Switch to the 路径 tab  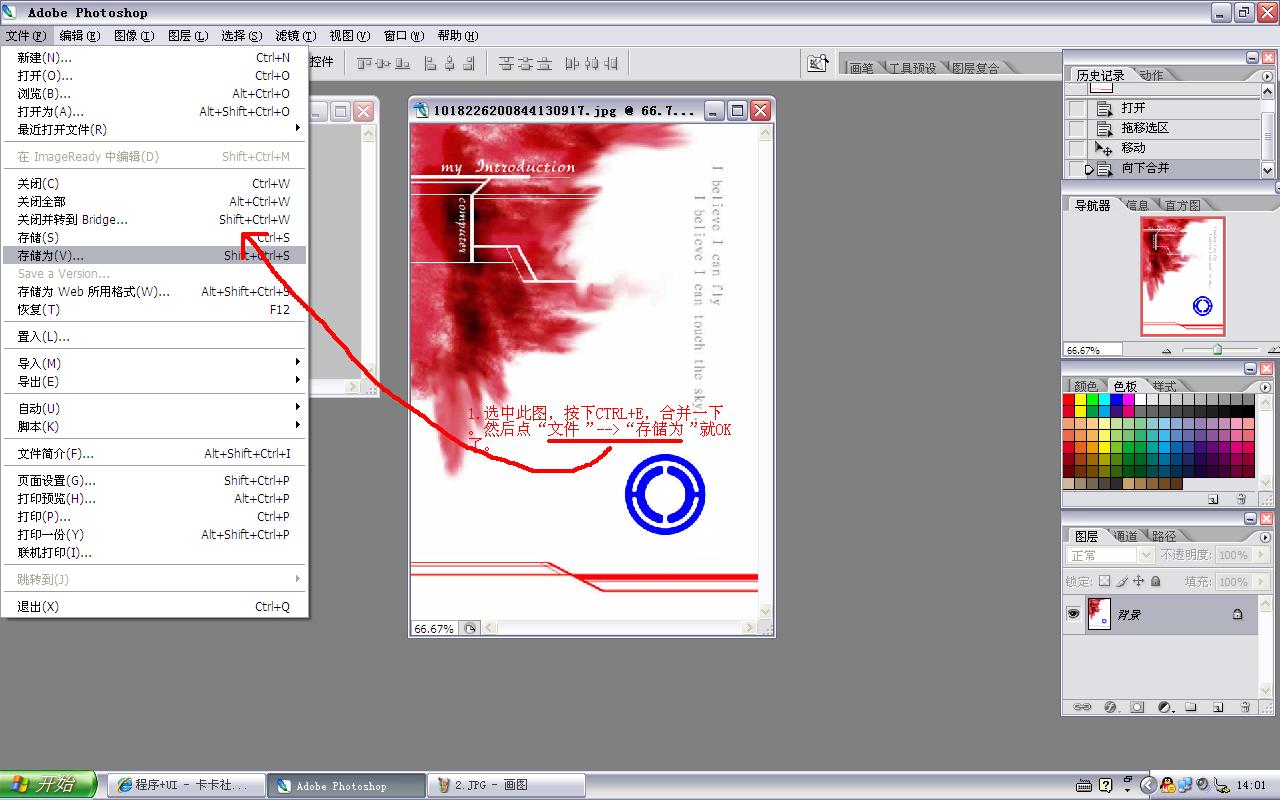click(1163, 536)
